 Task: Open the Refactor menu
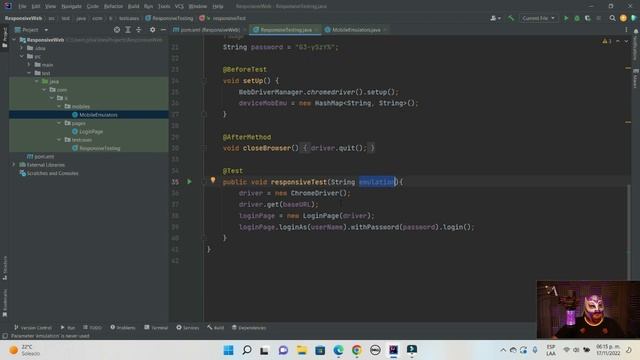(x=113, y=6)
